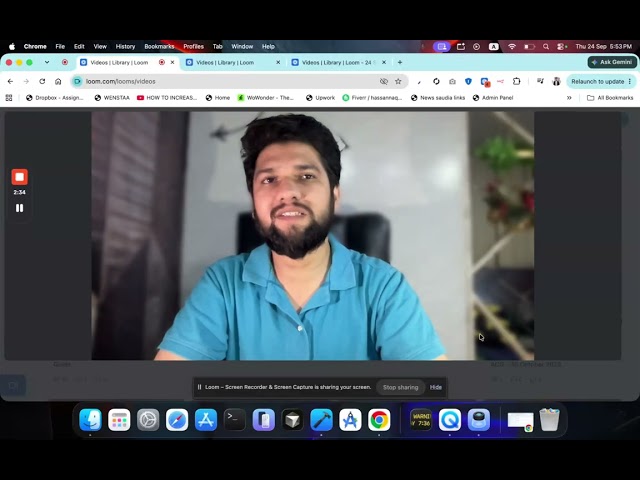Screen dimensions: 640x480
Task: Expand the hidden bookmarks overflow chevron
Action: click(569, 98)
